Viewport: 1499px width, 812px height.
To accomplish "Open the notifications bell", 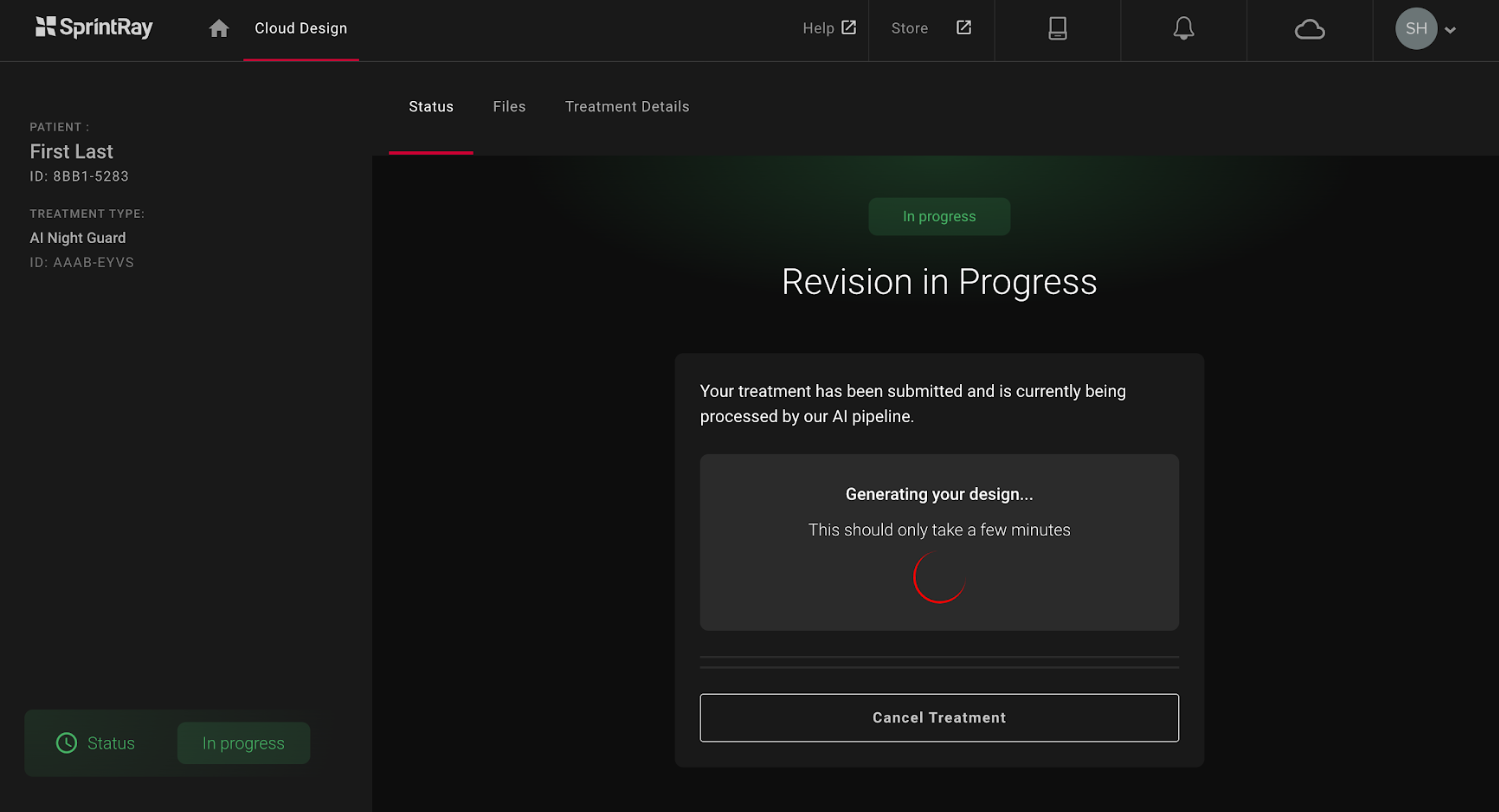I will point(1183,29).
